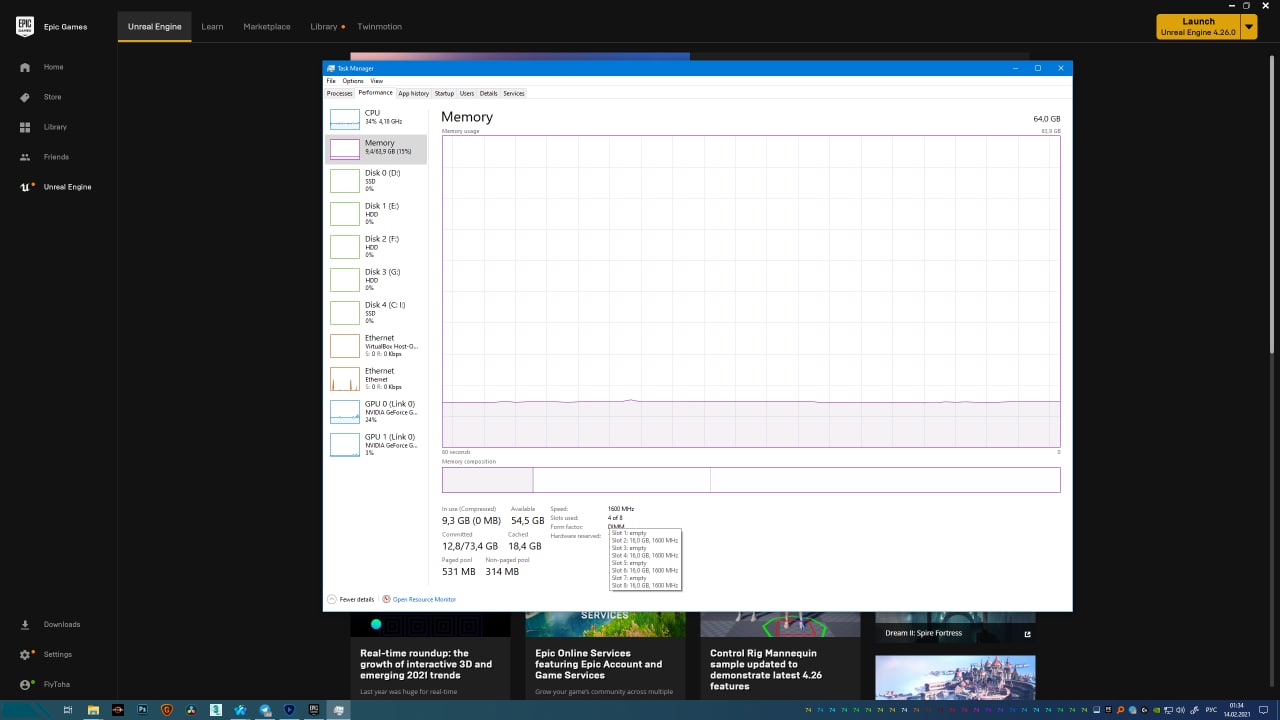The image size is (1280, 720).
Task: Switch to the App history tab
Action: click(x=413, y=93)
